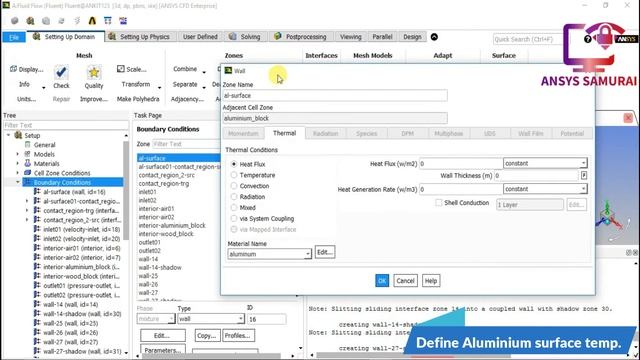The height and width of the screenshot is (360, 640).
Task: Click the wall-14 boundary icon in tree
Action: [37, 304]
